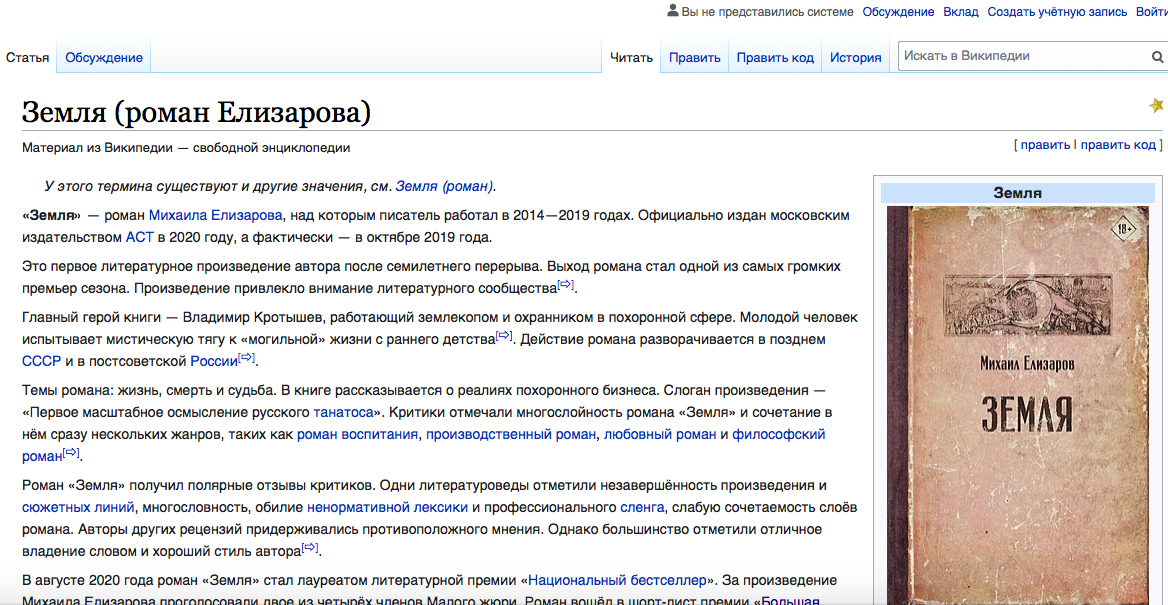Open the reference marker after «сообщества»
This screenshot has width=1168, height=605.
566,285
